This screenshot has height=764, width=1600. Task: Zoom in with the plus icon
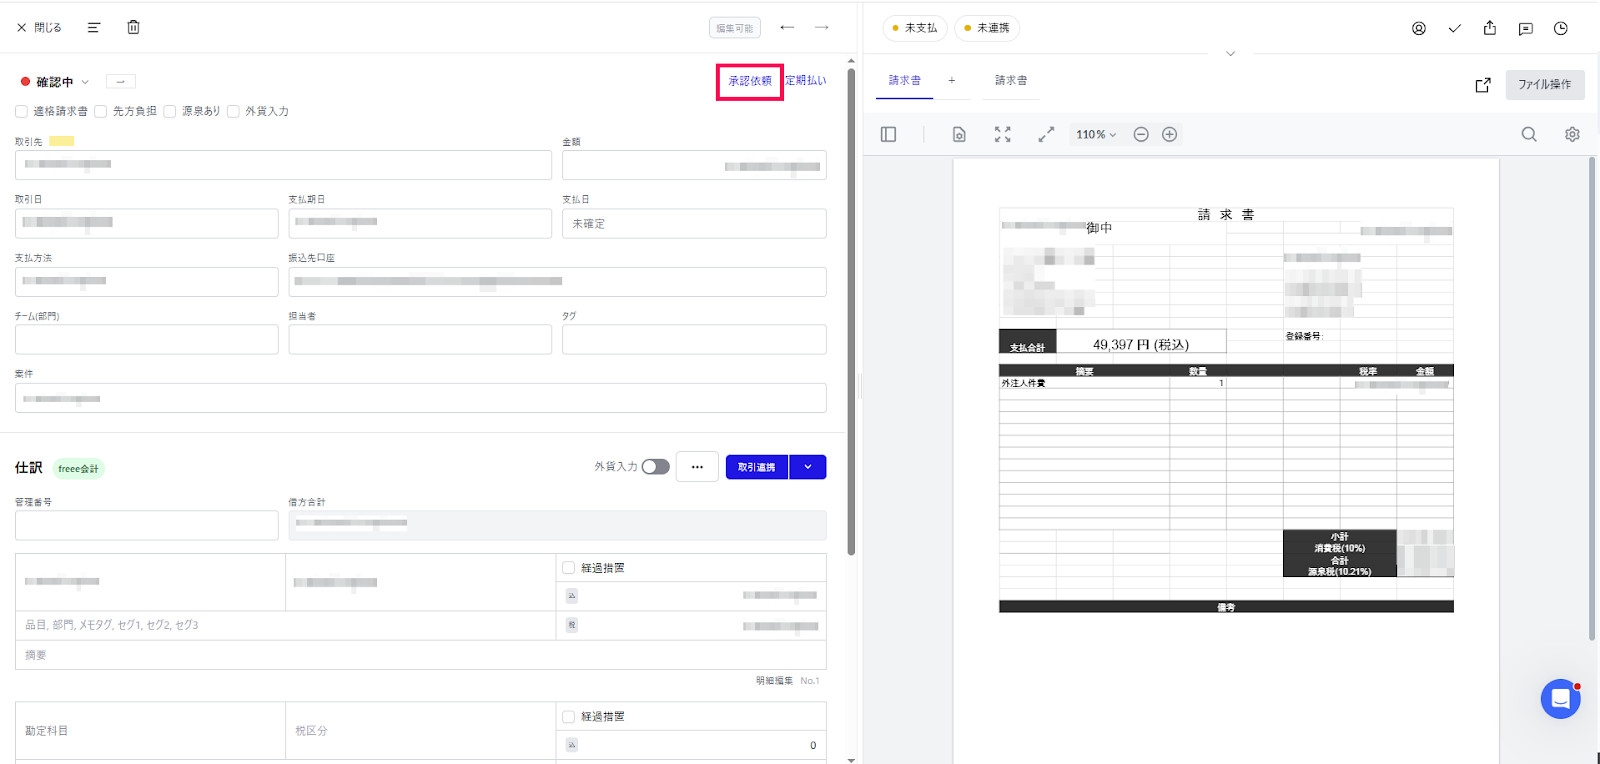click(x=1169, y=134)
